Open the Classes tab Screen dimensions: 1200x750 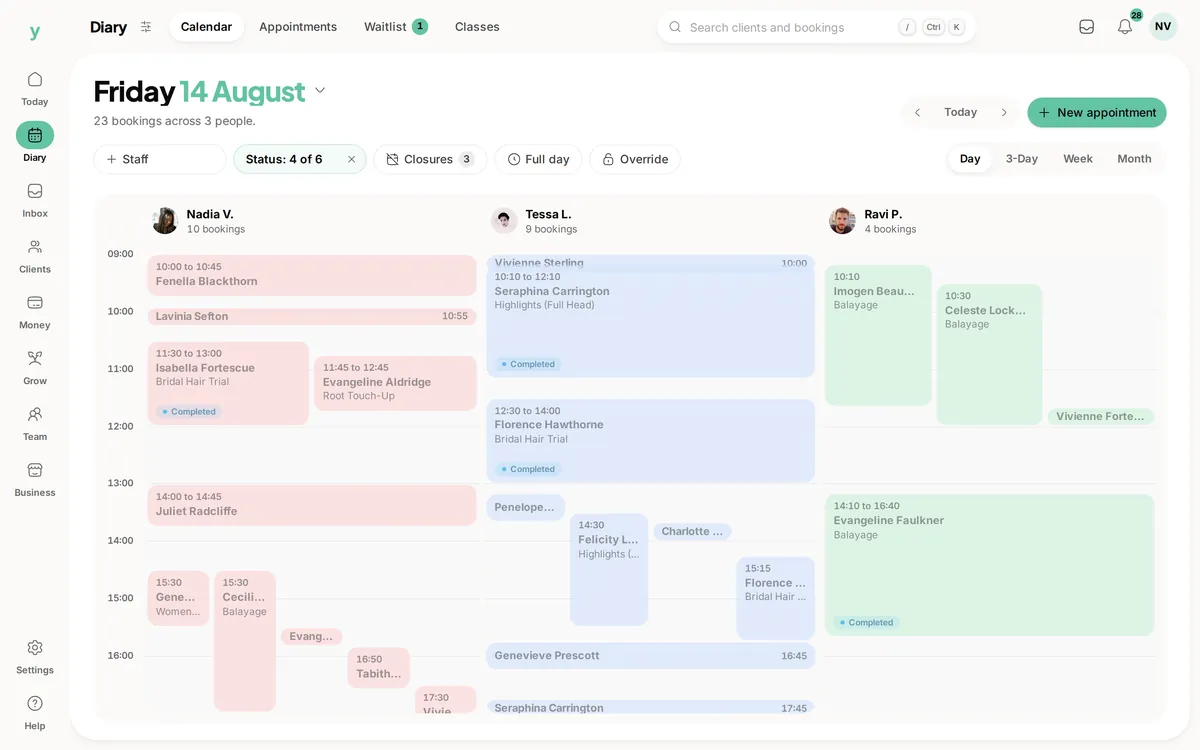coord(477,27)
